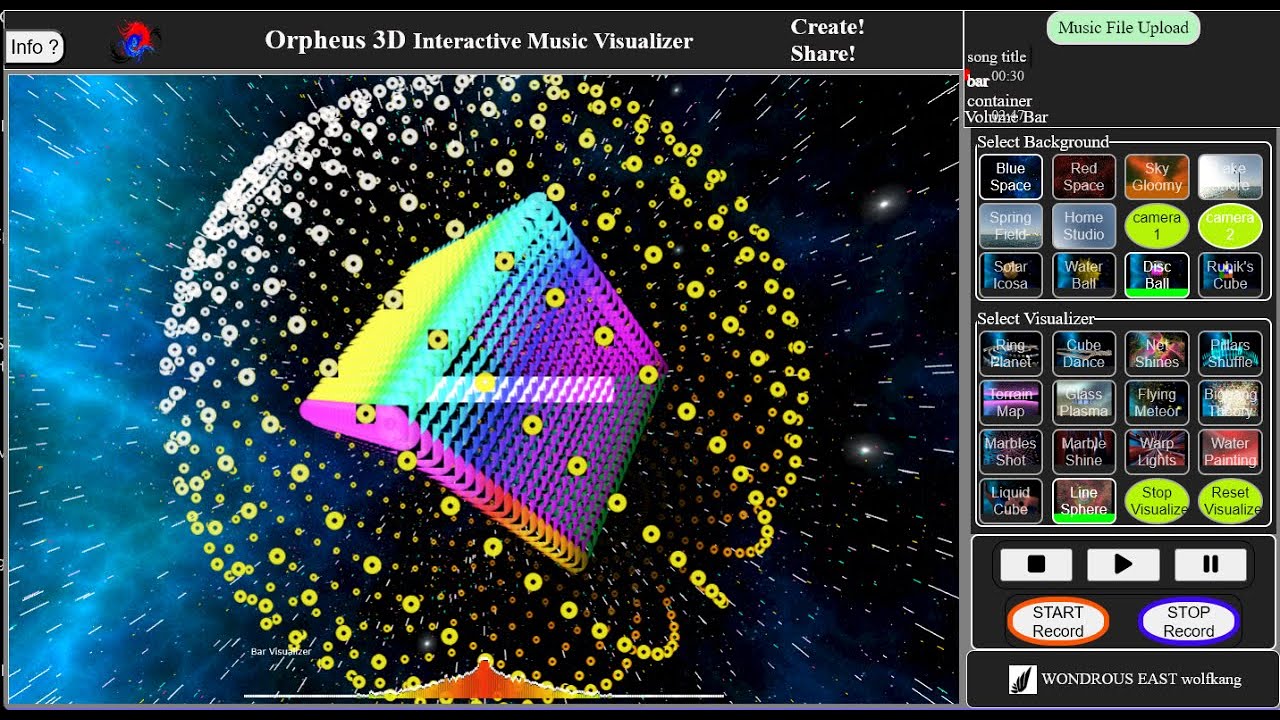
Task: Switch to camera 2
Action: (x=1230, y=226)
